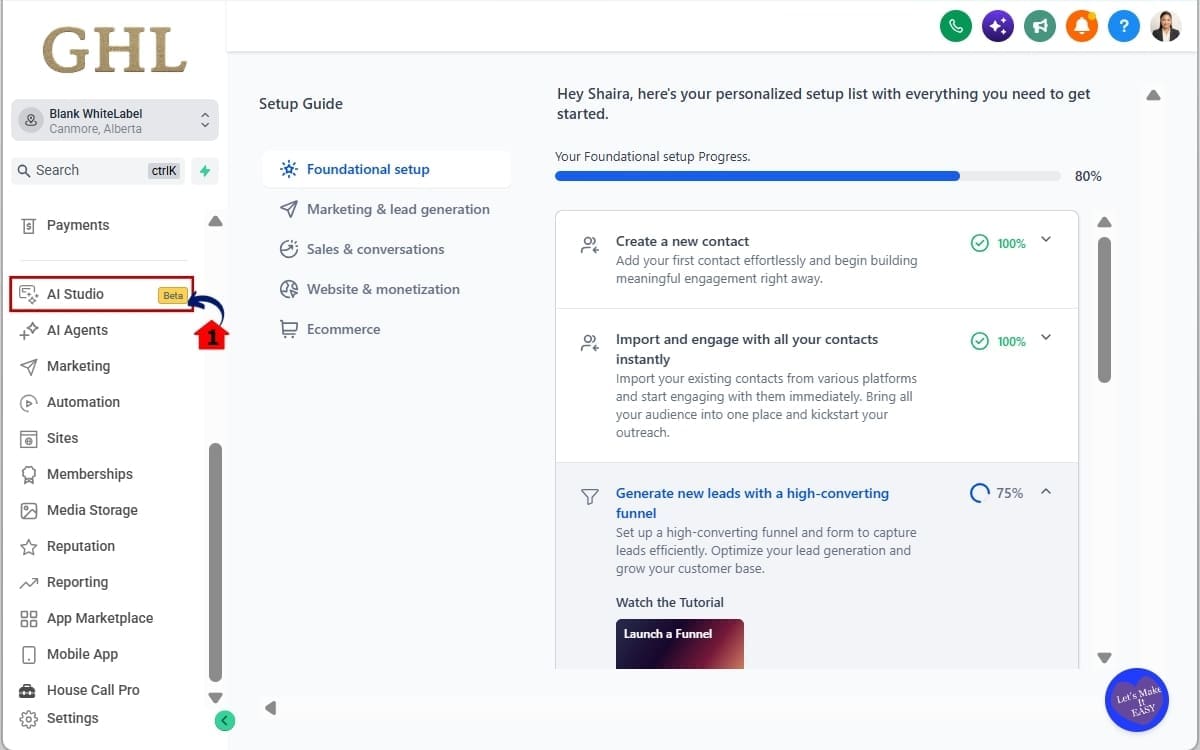
Task: Click the 100% checkmark for Create a new contact
Action: click(980, 243)
